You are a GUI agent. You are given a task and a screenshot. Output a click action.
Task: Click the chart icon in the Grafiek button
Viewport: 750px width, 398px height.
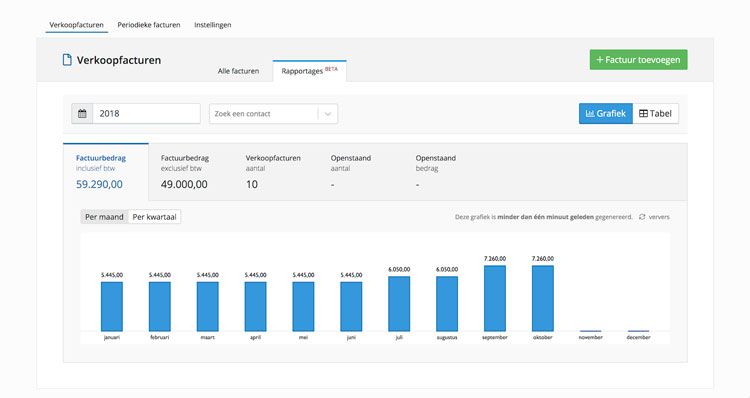pyautogui.click(x=590, y=113)
